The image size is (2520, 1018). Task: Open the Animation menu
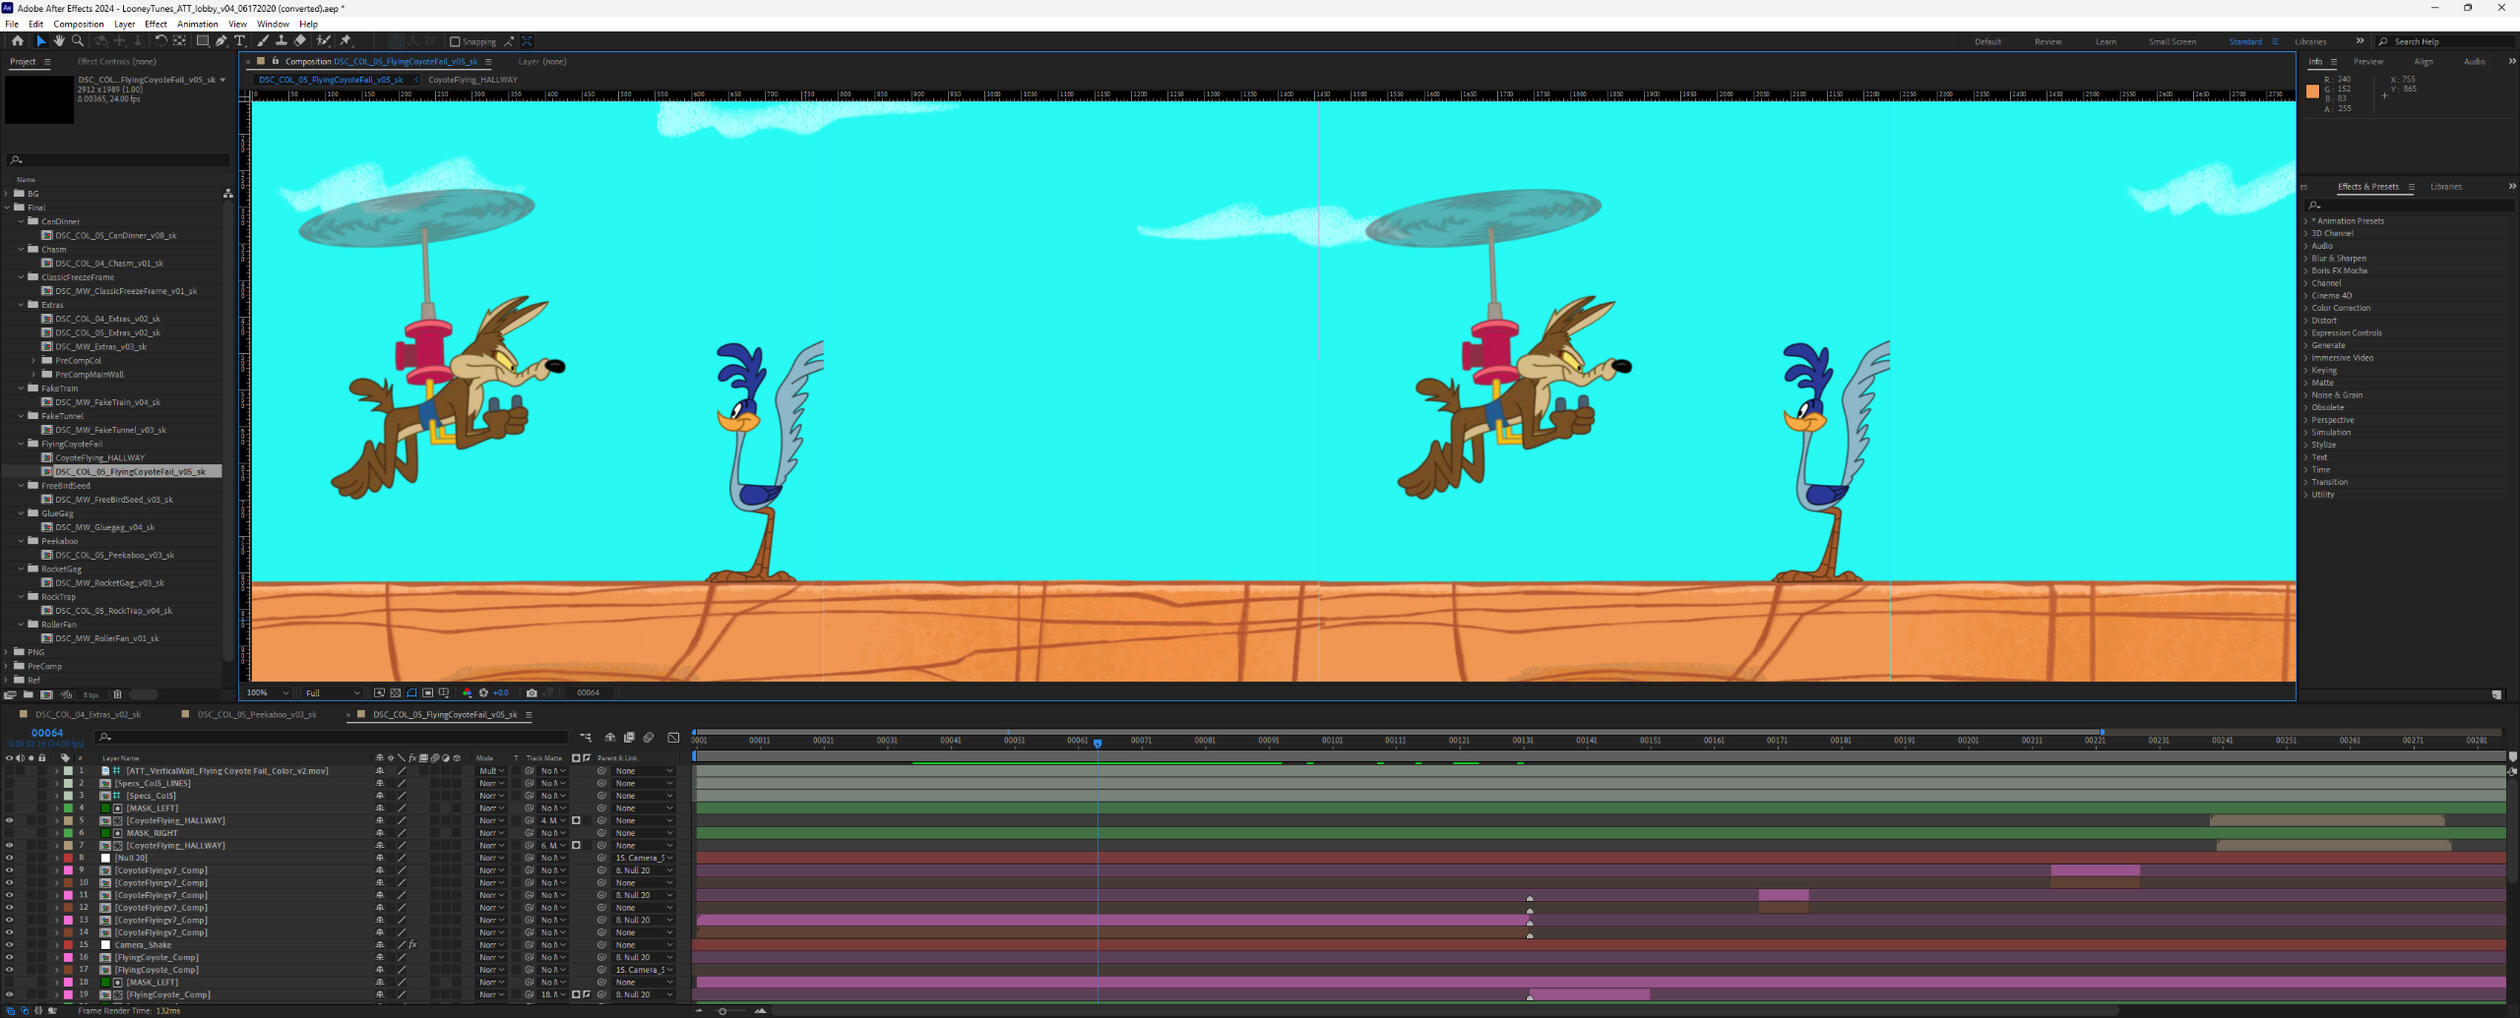pos(197,24)
